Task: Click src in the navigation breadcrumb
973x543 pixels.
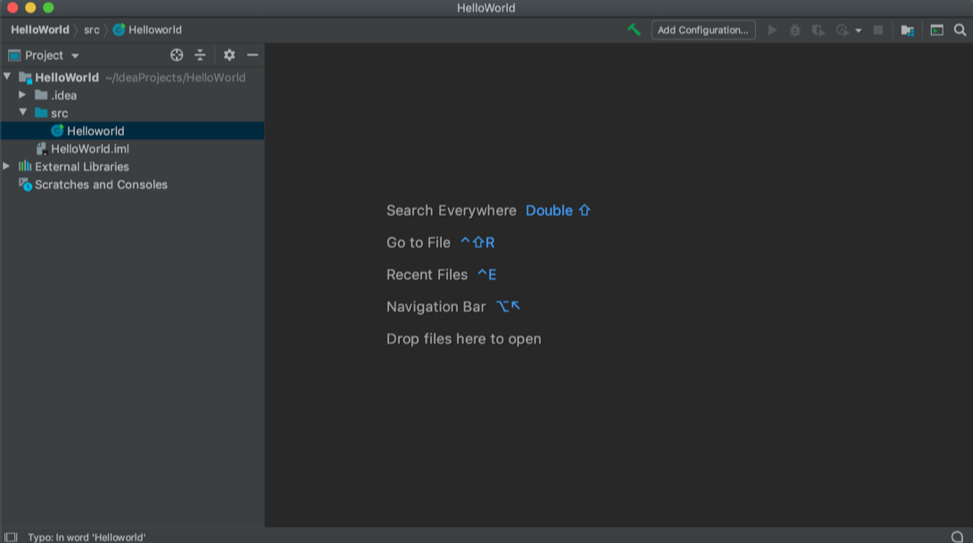Action: coord(91,30)
